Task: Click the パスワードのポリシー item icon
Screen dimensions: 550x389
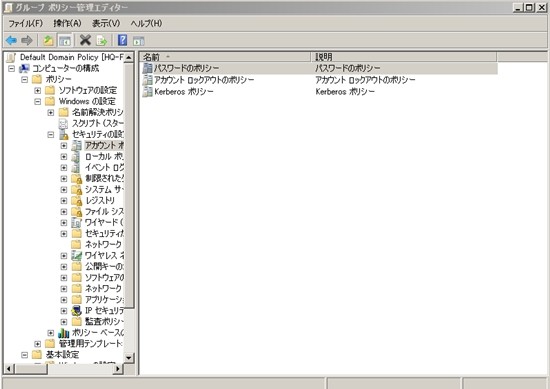Action: 148,68
